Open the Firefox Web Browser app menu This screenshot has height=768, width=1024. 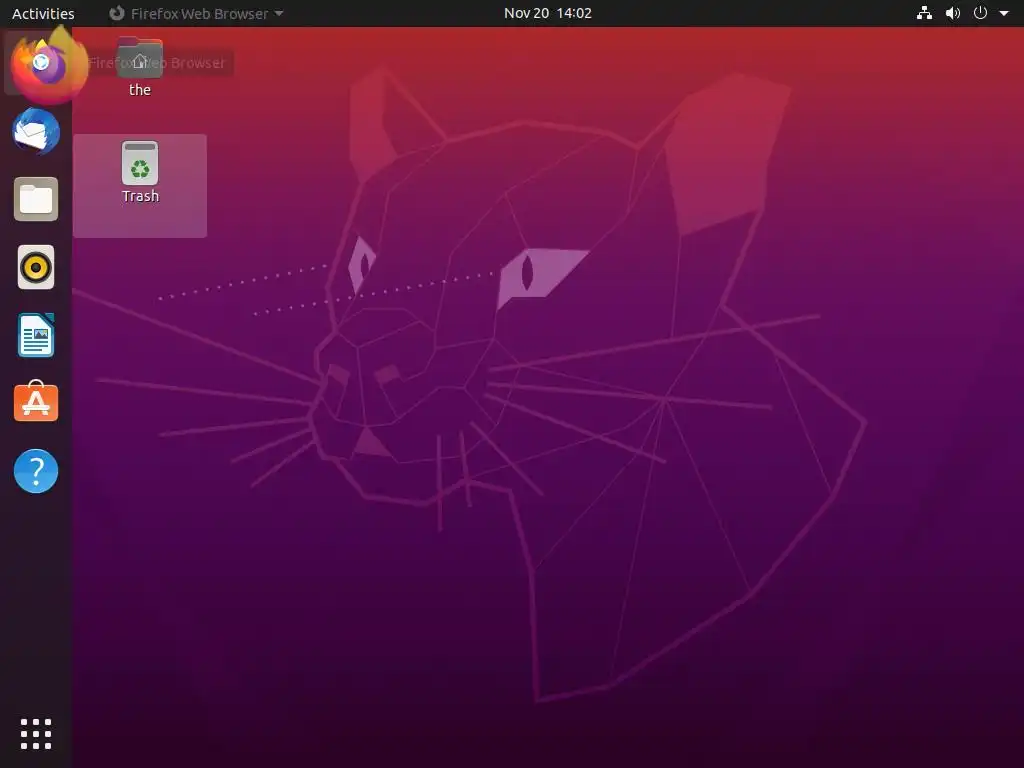point(196,13)
